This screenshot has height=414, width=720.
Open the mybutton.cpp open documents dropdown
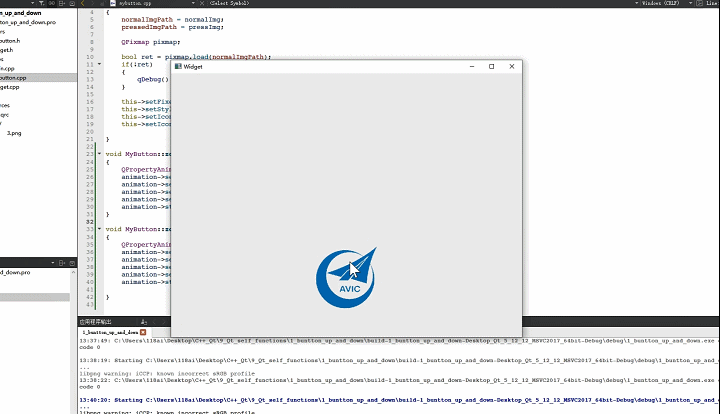[x=193, y=3]
